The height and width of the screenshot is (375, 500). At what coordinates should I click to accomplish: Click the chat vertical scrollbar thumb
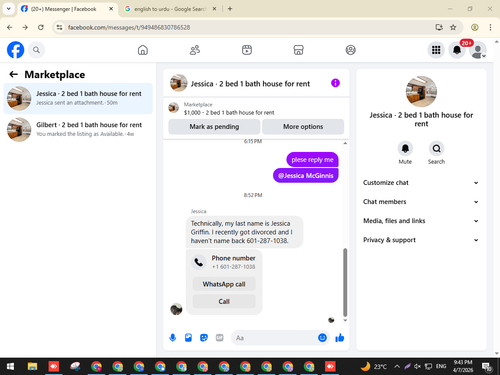pyautogui.click(x=345, y=282)
